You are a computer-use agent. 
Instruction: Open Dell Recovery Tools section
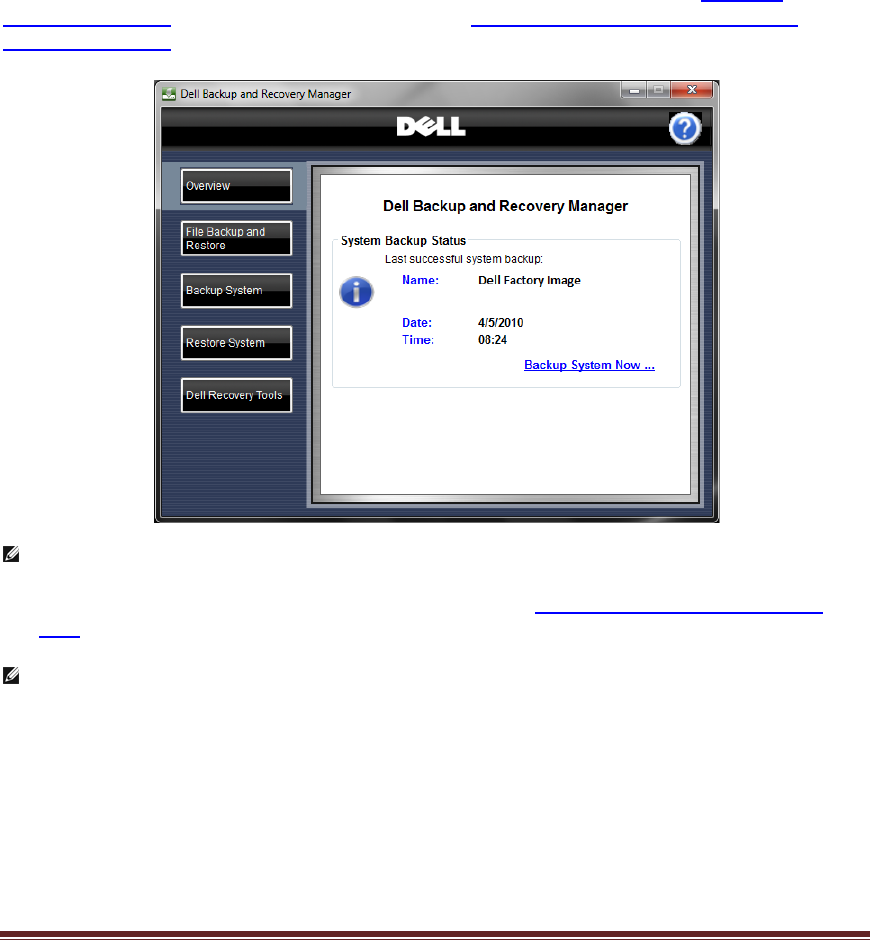pyautogui.click(x=236, y=395)
